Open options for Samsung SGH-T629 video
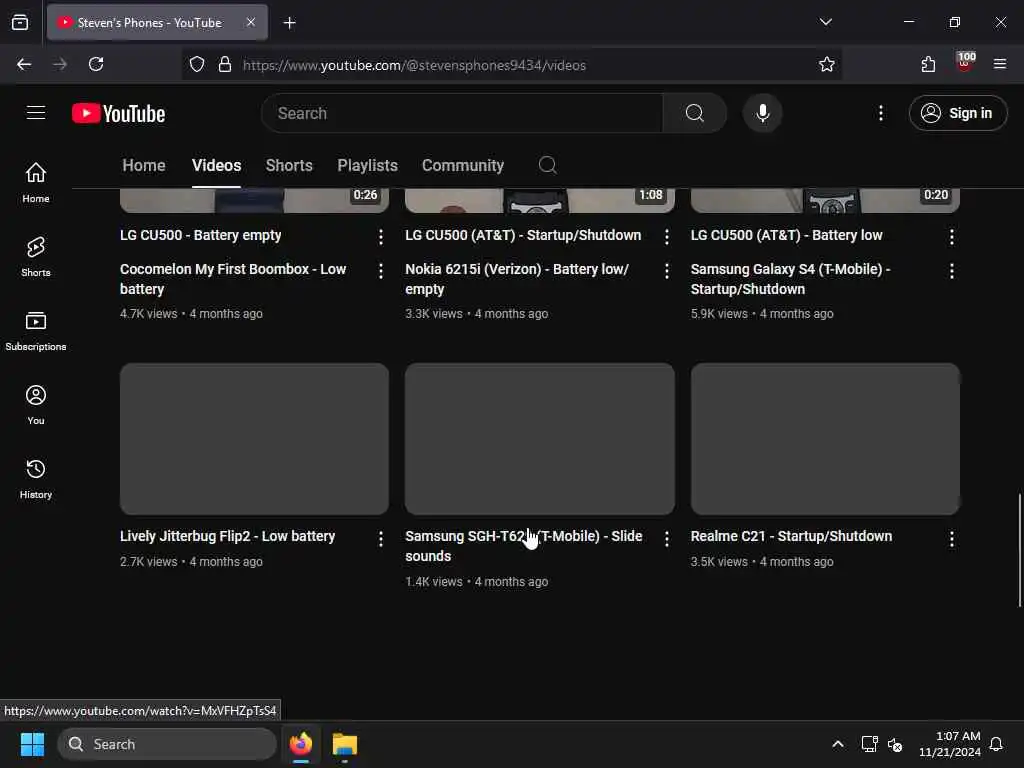Image resolution: width=1024 pixels, height=768 pixels. [666, 538]
